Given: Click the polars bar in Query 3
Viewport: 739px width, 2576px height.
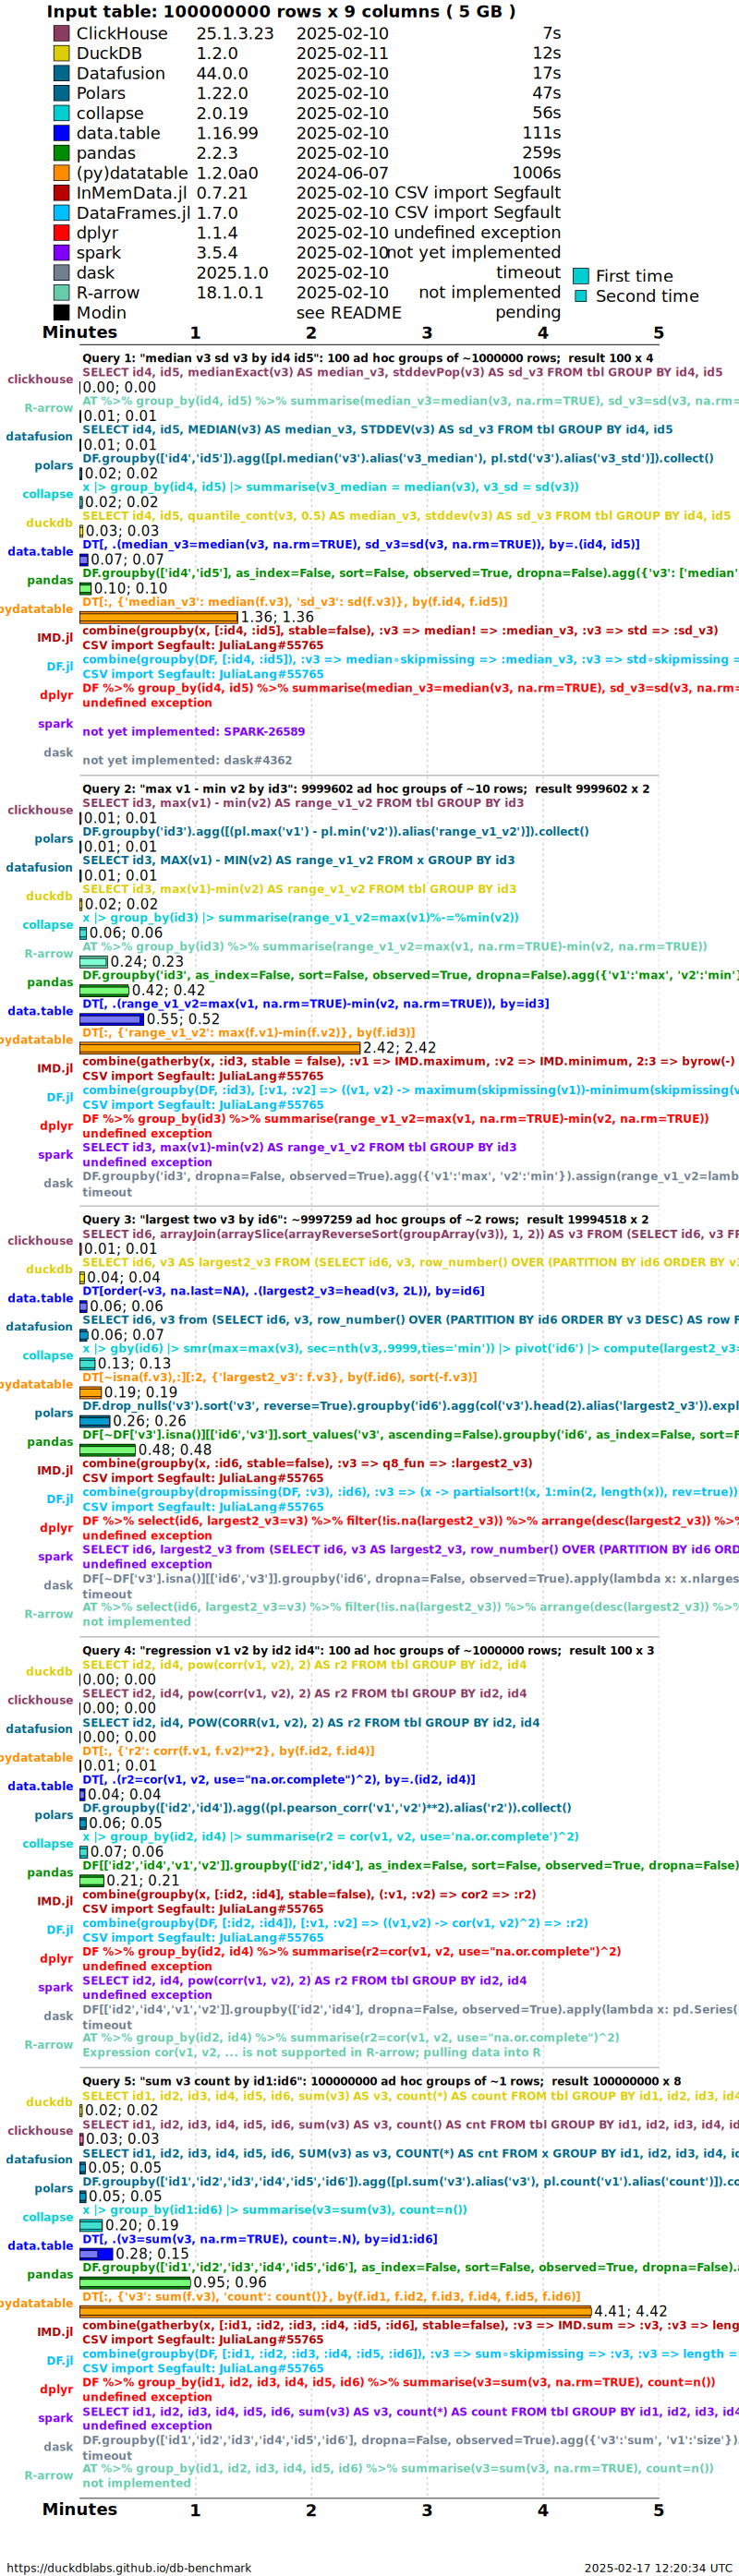Looking at the screenshot, I should coord(95,1421).
